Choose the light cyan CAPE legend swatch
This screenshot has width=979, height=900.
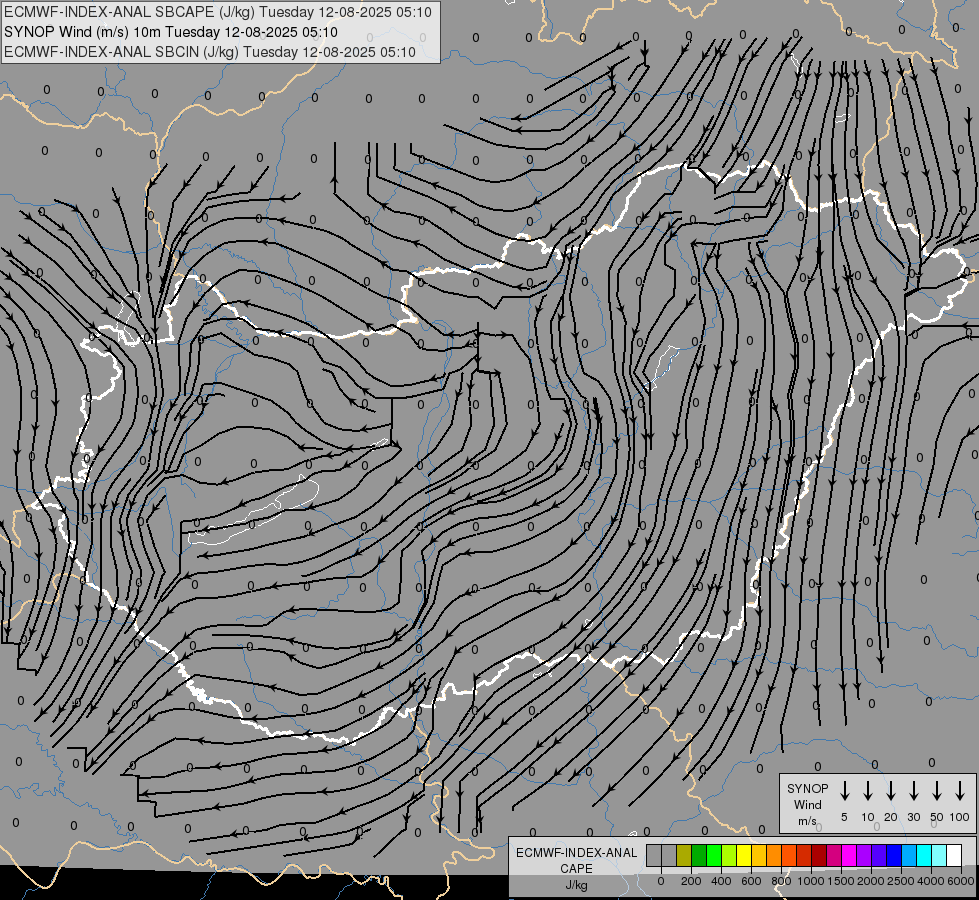pyautogui.click(x=938, y=855)
